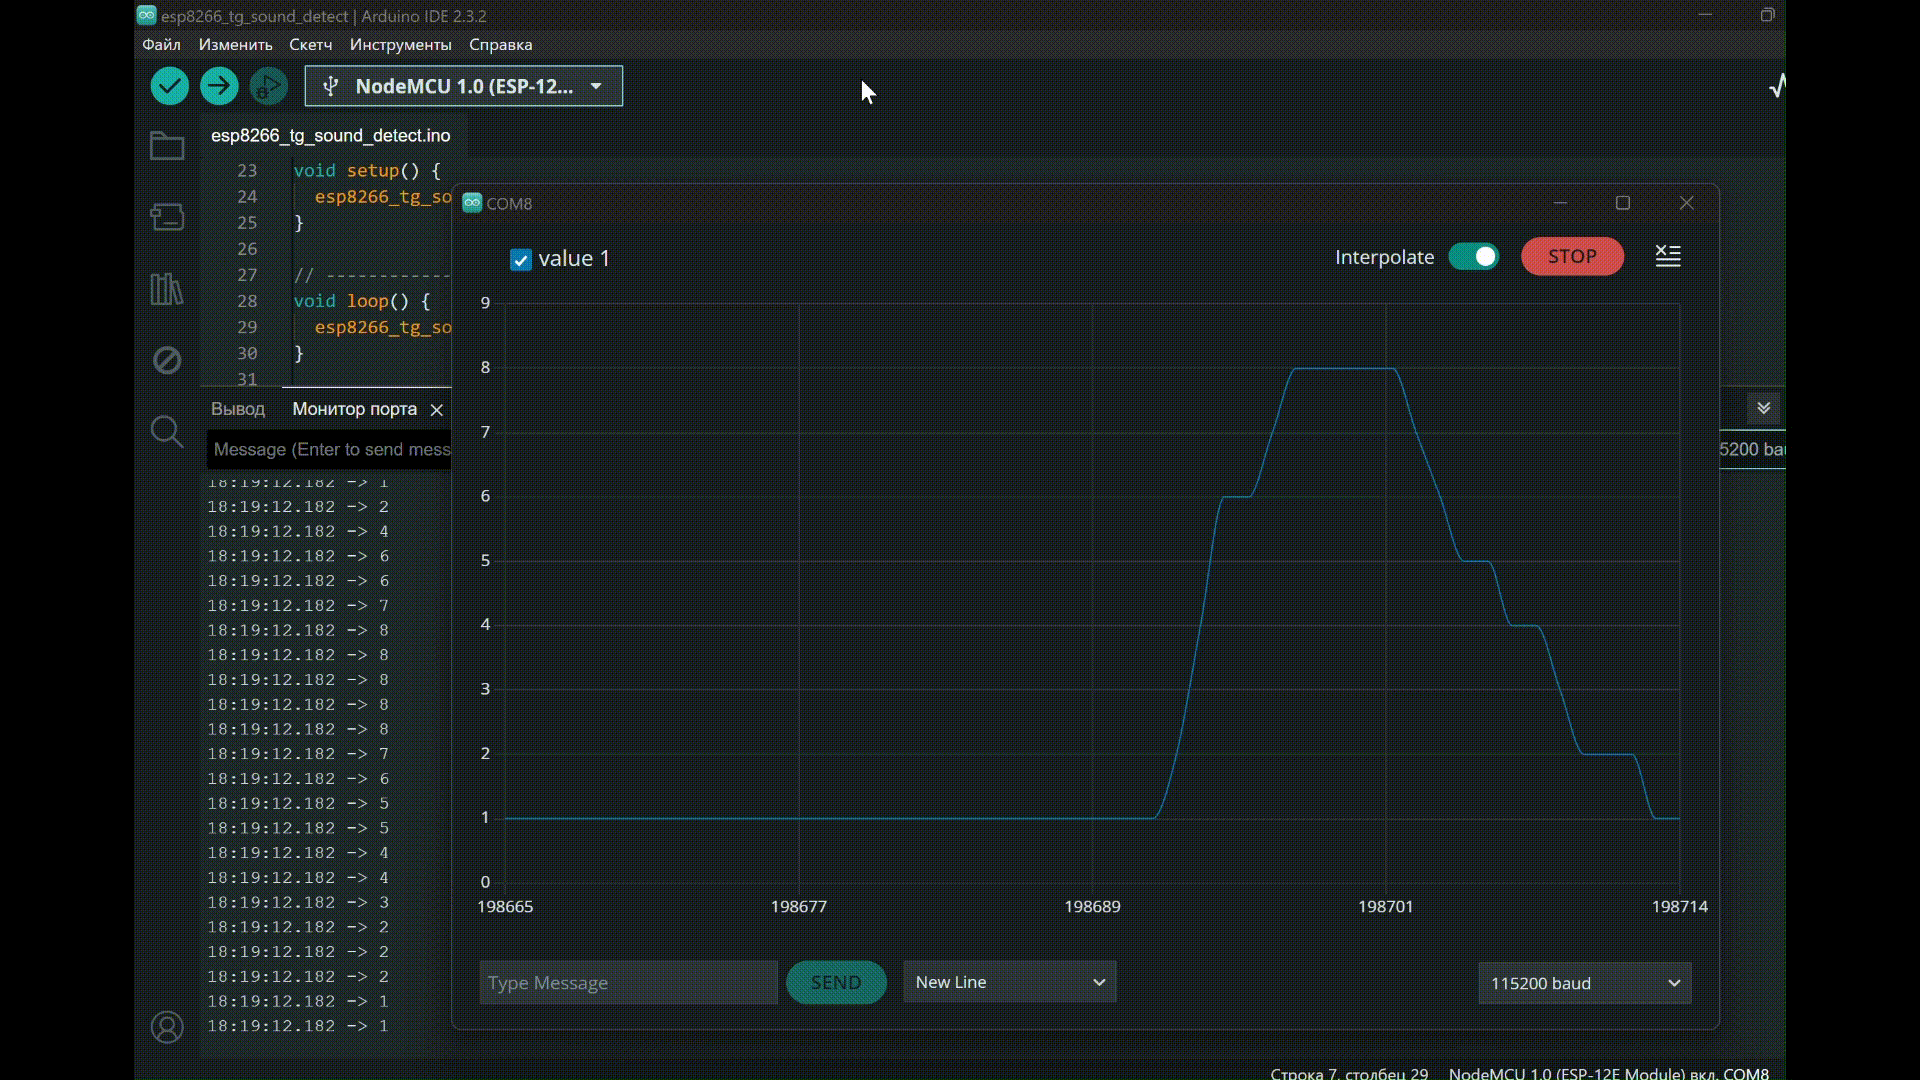This screenshot has width=1920, height=1080.
Task: Open the Debug sidebar icon
Action: point(167,360)
